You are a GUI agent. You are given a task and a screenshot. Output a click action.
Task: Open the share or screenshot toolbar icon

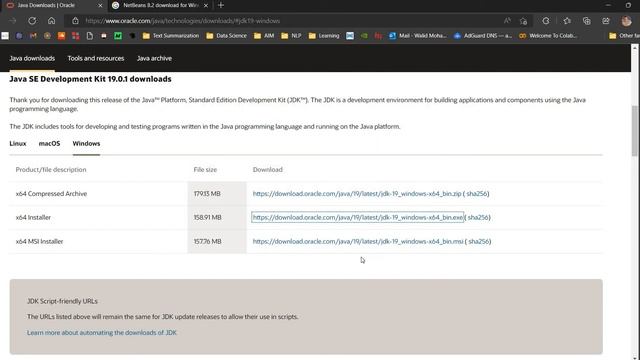[x=606, y=21]
